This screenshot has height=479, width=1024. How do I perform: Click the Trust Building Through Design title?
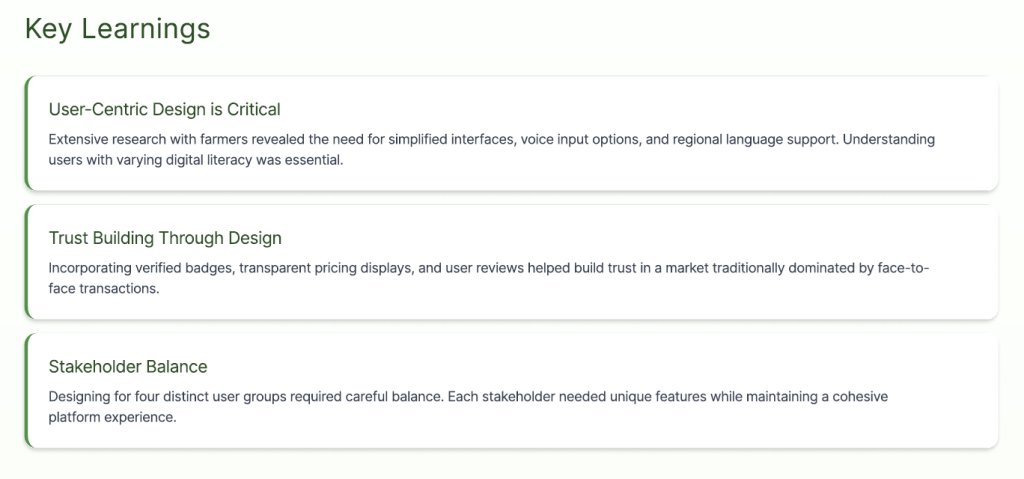point(165,238)
